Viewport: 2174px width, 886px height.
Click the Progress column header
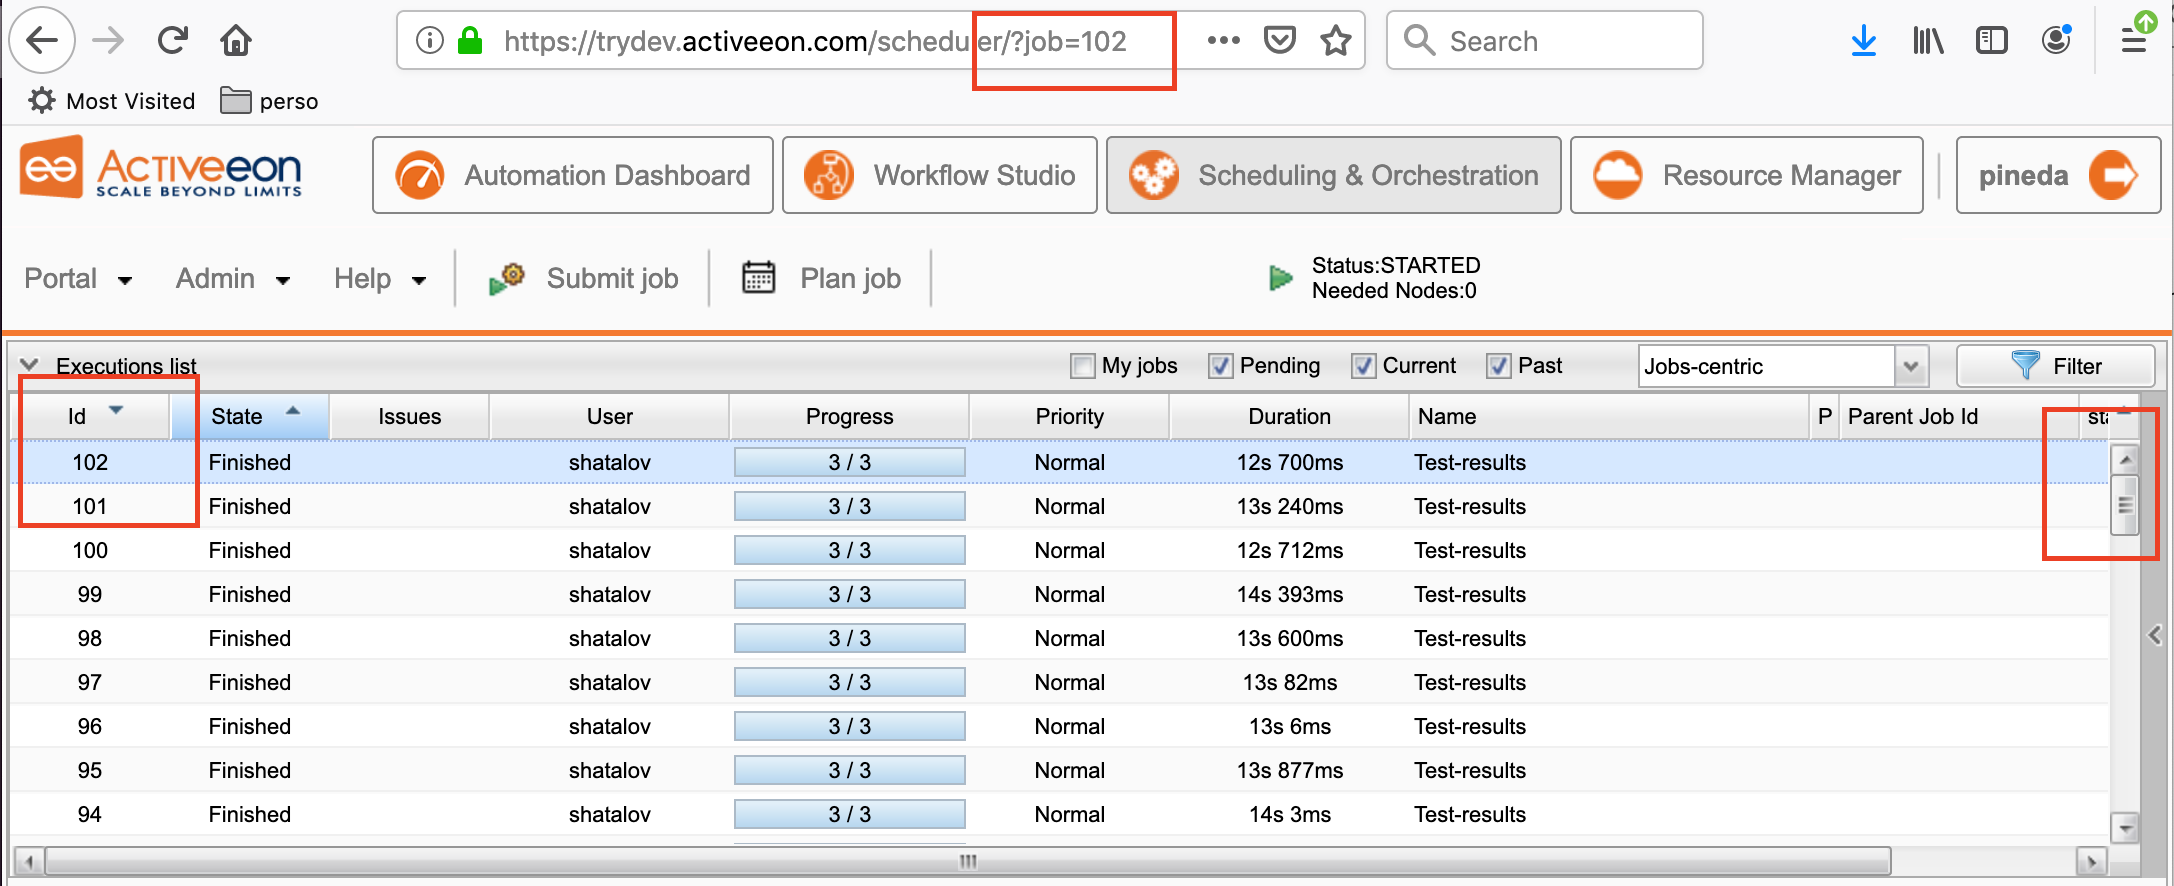[x=849, y=416]
